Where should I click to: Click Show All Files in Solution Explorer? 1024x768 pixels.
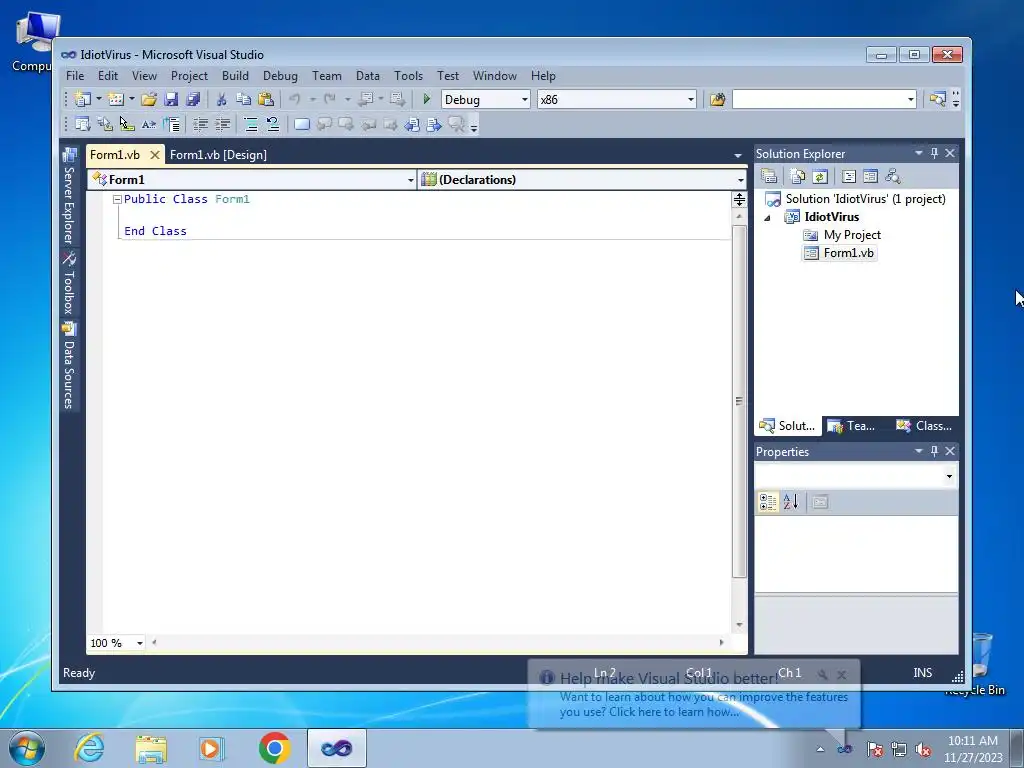click(797, 176)
